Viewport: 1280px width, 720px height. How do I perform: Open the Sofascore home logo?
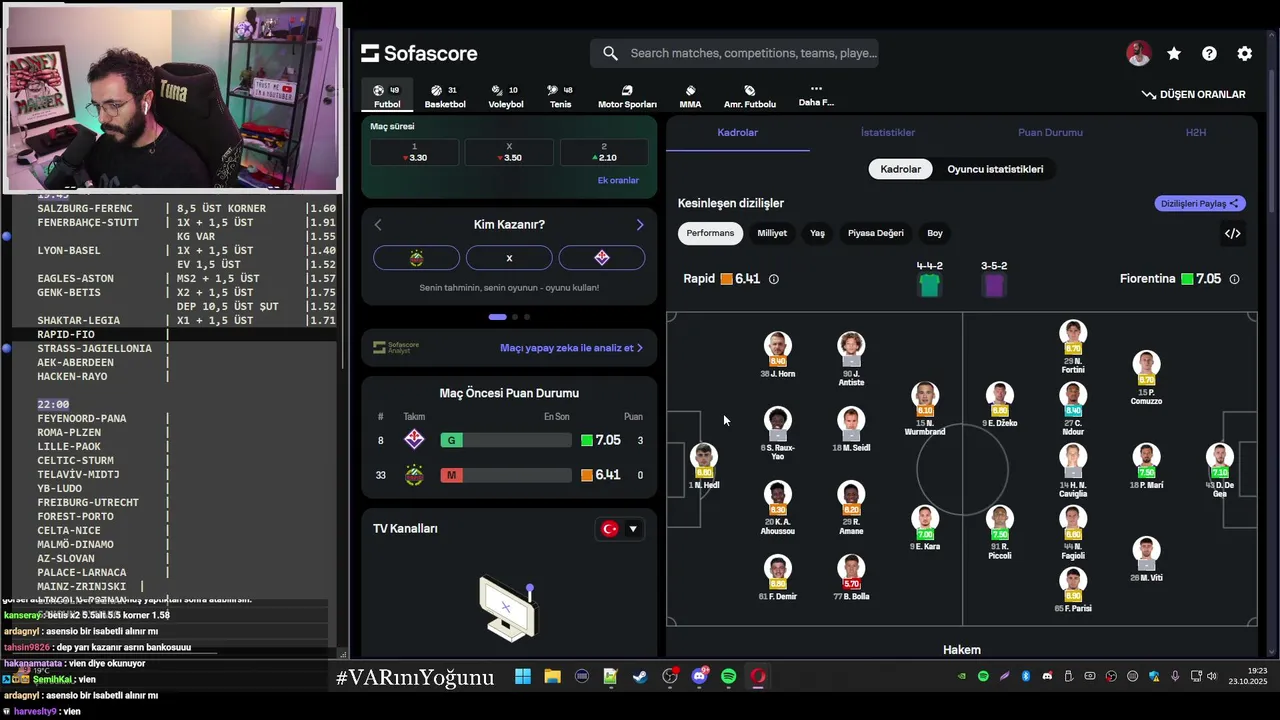pos(419,54)
